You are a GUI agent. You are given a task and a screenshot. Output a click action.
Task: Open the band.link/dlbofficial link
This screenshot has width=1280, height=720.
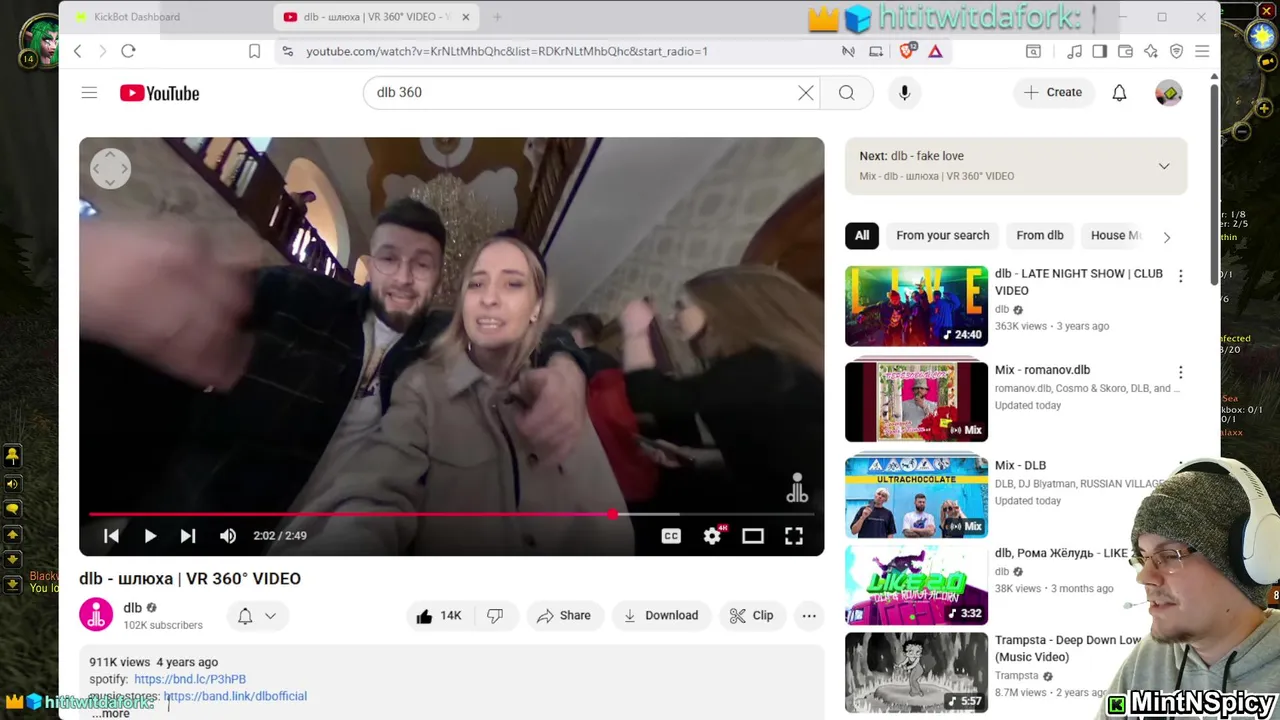[x=235, y=696]
